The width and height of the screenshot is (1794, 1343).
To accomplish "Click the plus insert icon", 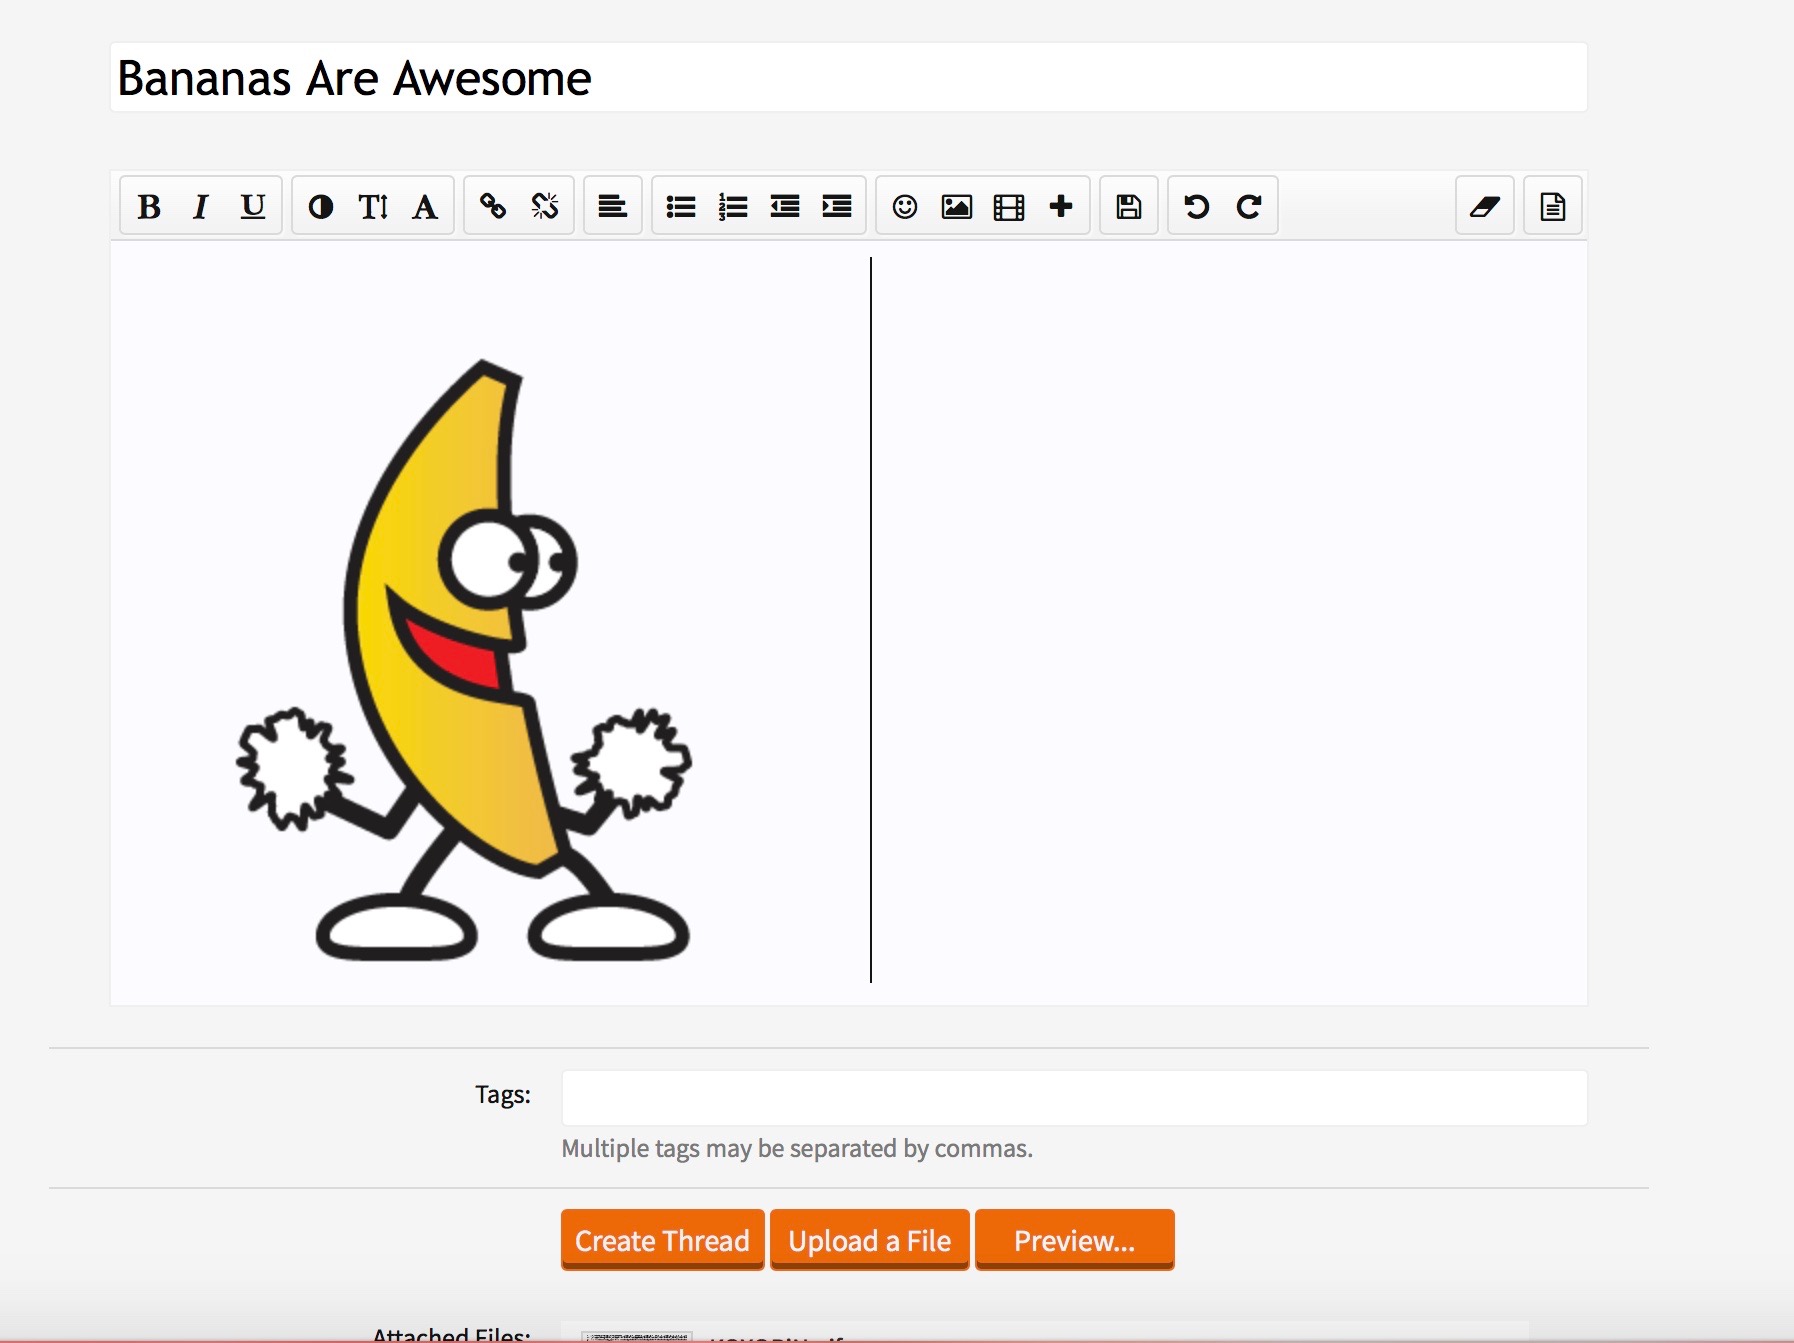I will click(x=1061, y=206).
